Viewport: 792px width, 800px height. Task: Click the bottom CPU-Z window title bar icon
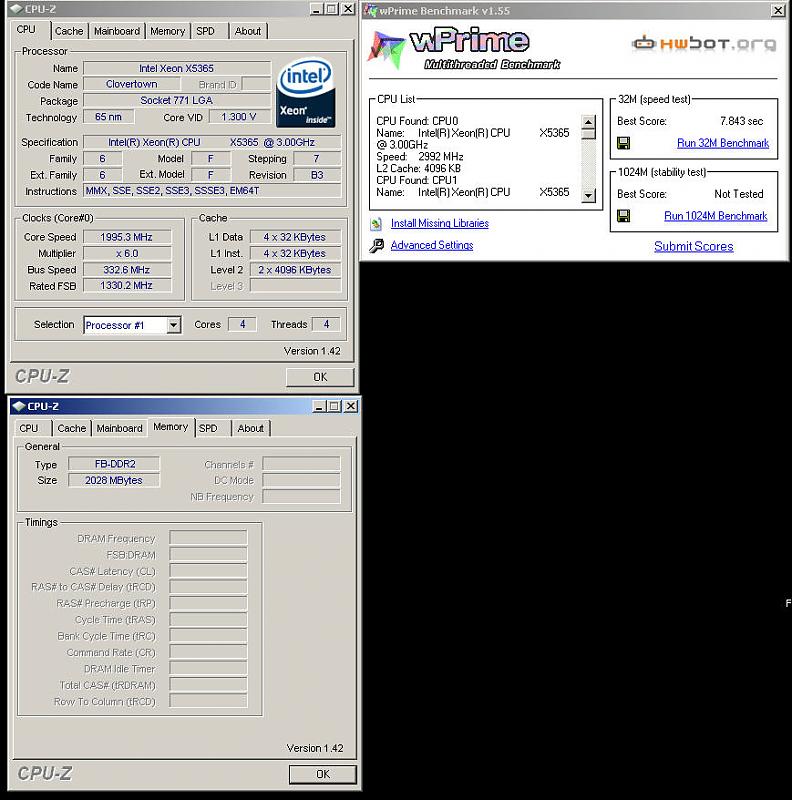(x=19, y=406)
